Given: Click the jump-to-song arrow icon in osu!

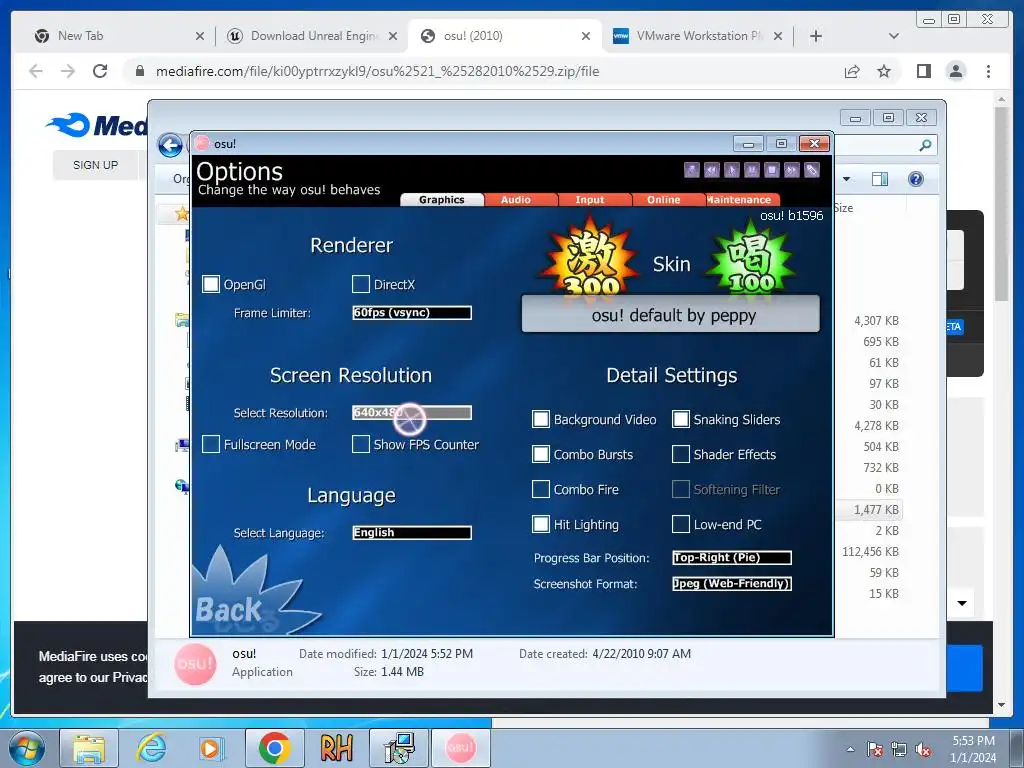Looking at the screenshot, I should (692, 170).
